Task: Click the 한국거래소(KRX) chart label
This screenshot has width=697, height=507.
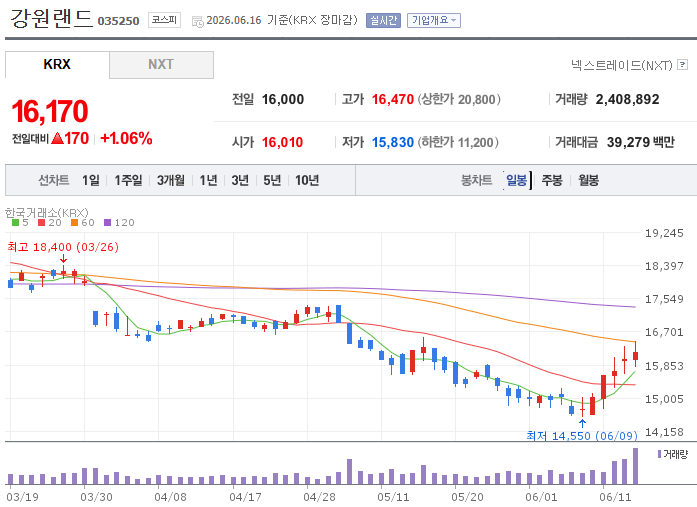Action: click(x=47, y=213)
